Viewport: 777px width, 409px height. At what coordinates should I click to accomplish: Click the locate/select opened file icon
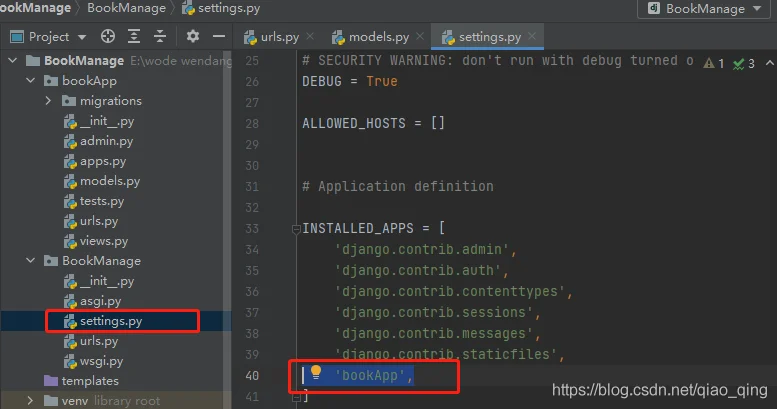(108, 36)
